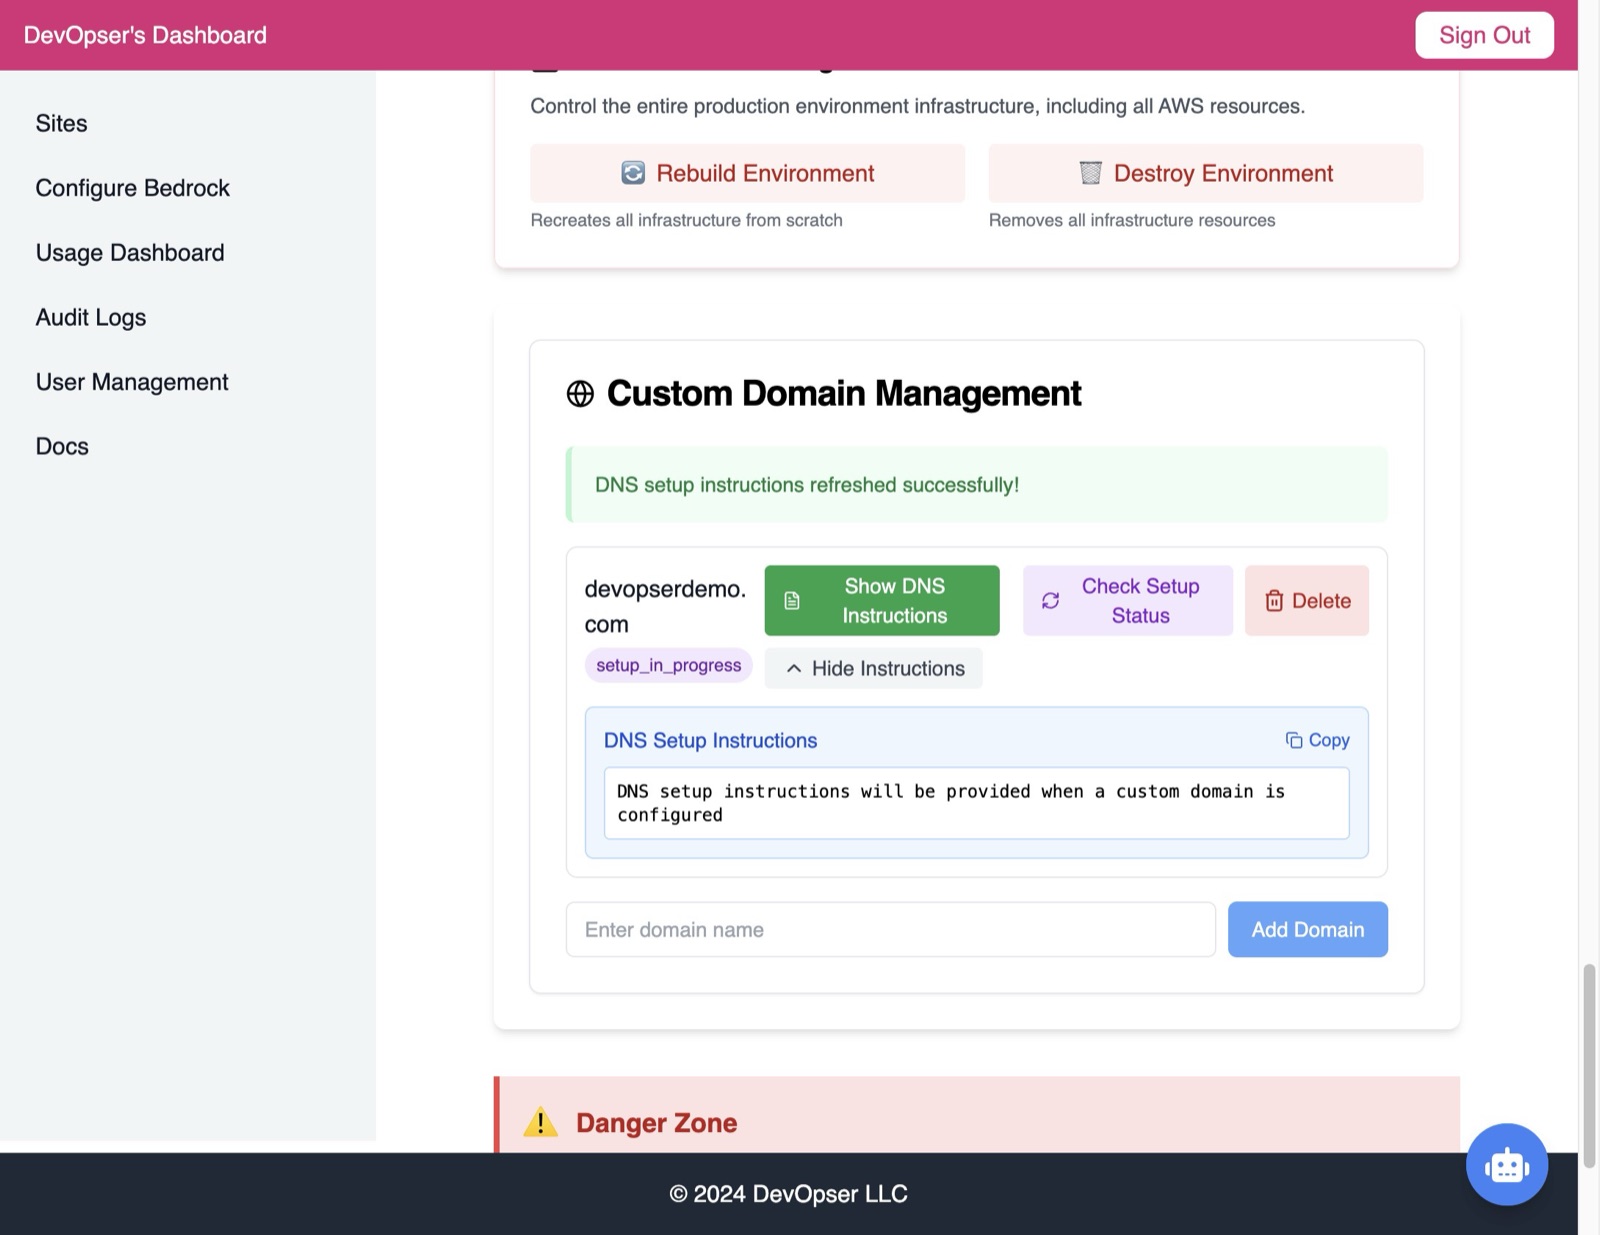Image resolution: width=1600 pixels, height=1235 pixels.
Task: Click 'Recreates all infrastructure from scratch' caption
Action: pos(687,220)
